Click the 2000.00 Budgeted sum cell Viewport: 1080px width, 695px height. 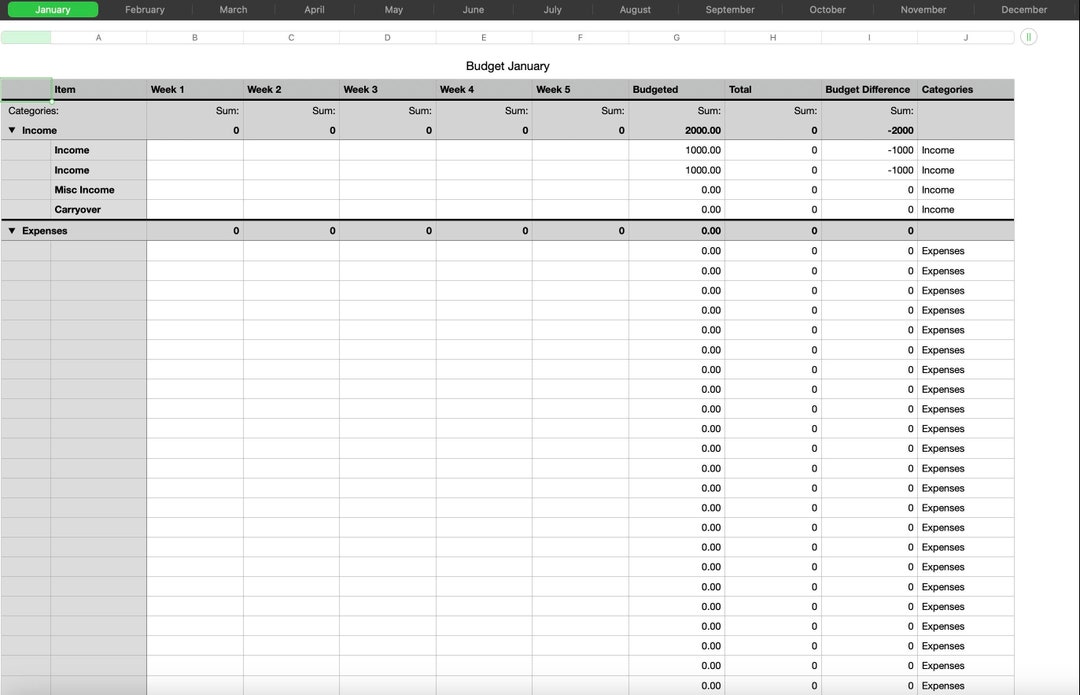(x=676, y=130)
